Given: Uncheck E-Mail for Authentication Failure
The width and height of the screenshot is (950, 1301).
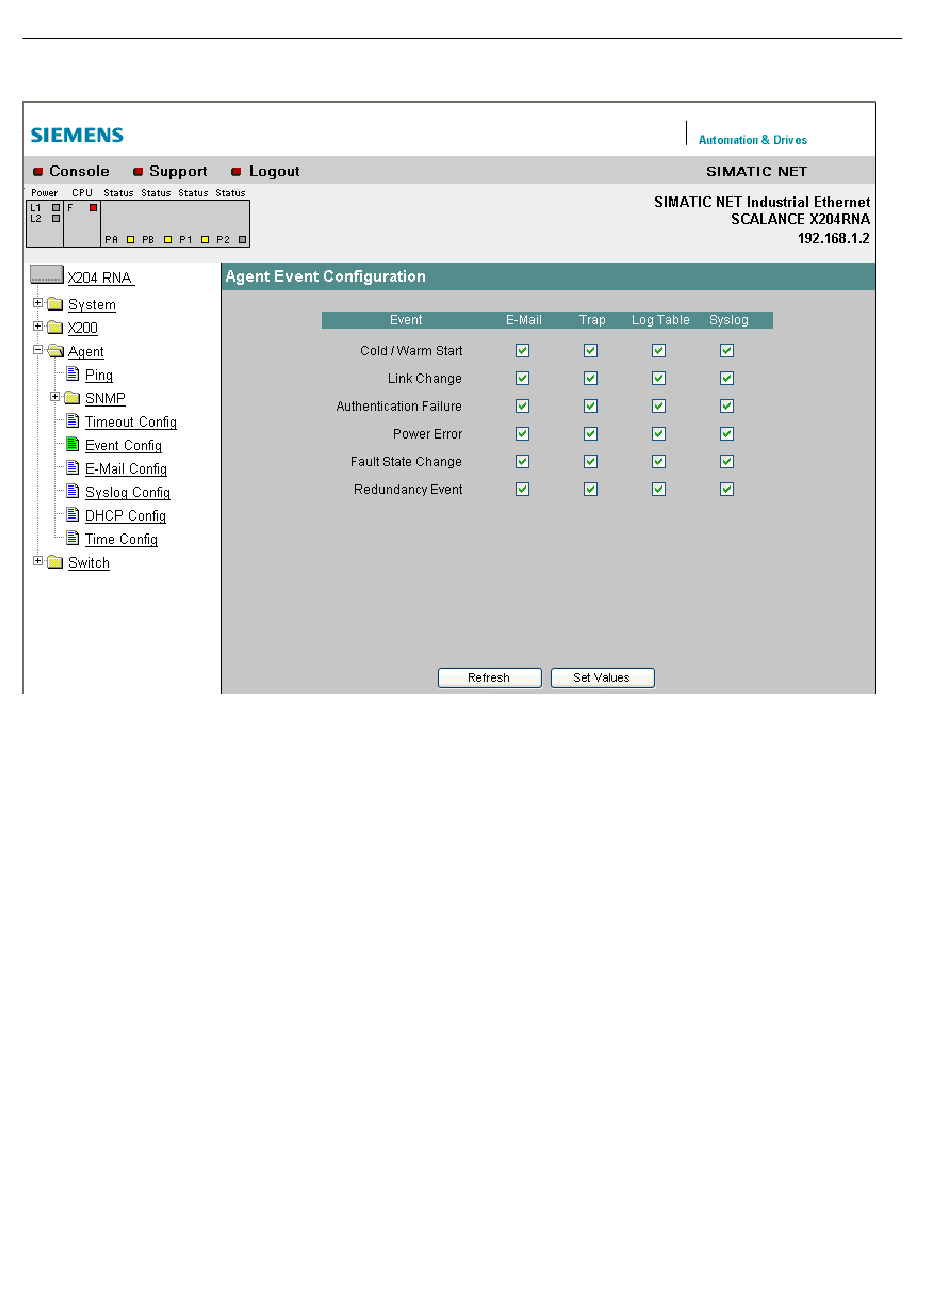Looking at the screenshot, I should click(x=522, y=406).
